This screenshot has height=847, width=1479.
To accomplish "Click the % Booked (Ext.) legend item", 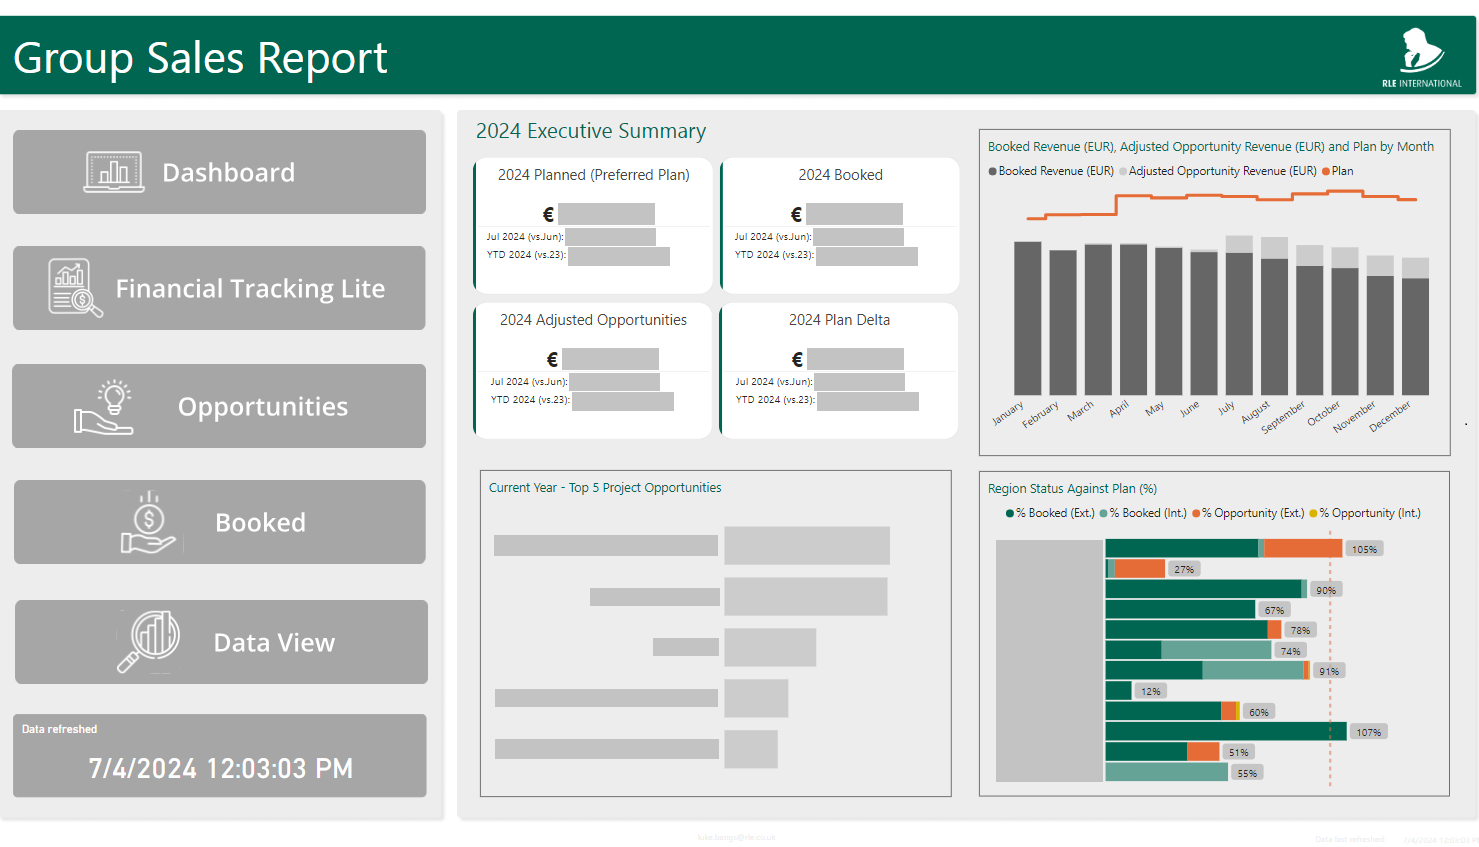I will pyautogui.click(x=1050, y=513).
